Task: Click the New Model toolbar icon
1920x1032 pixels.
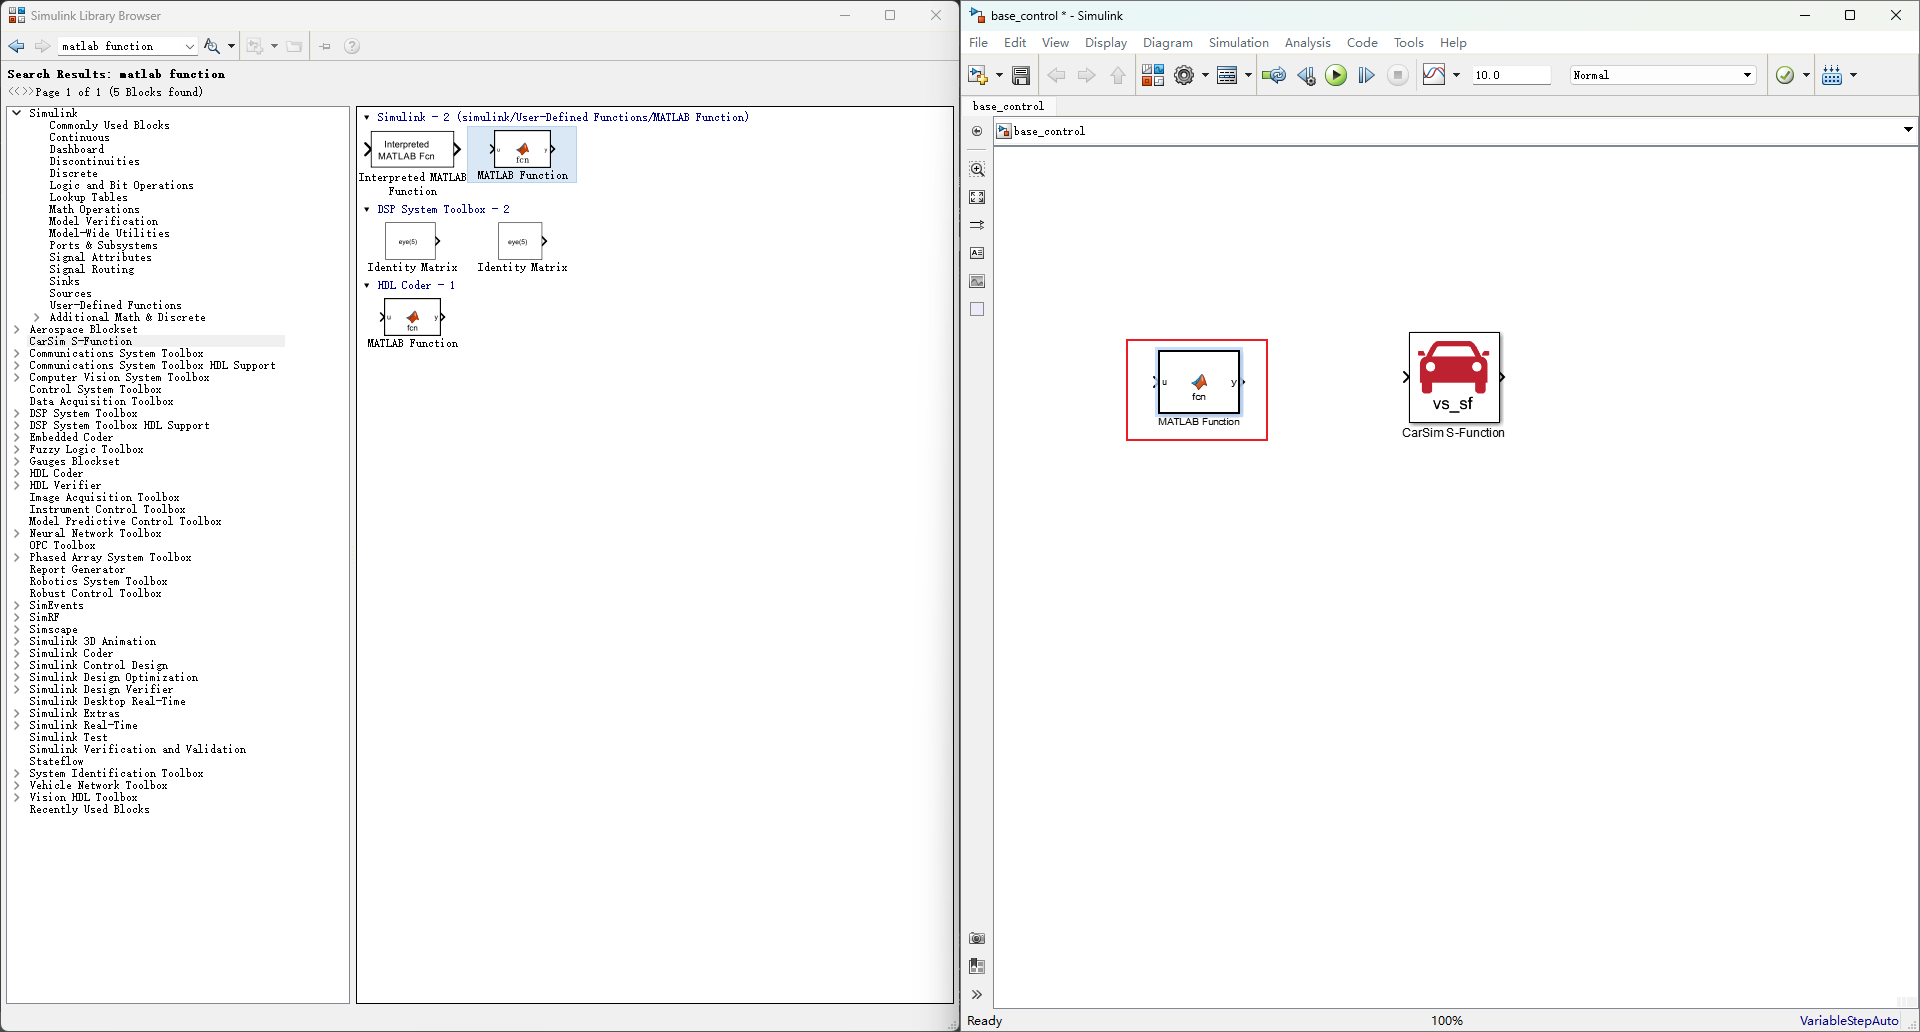Action: (978, 75)
